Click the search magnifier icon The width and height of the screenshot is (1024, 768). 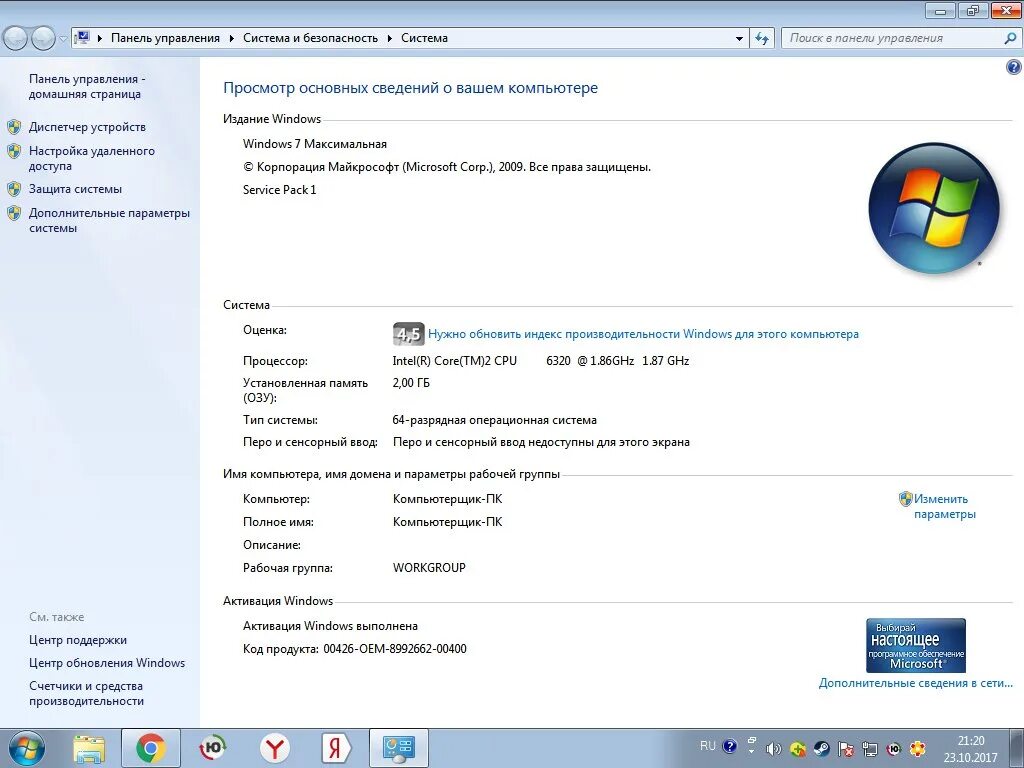pos(1010,38)
